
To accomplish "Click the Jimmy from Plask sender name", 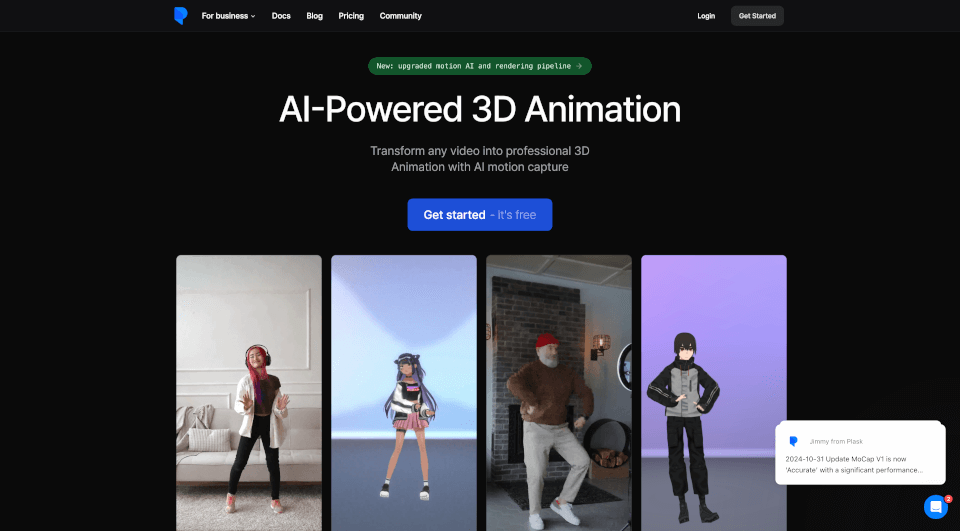I will pyautogui.click(x=834, y=441).
